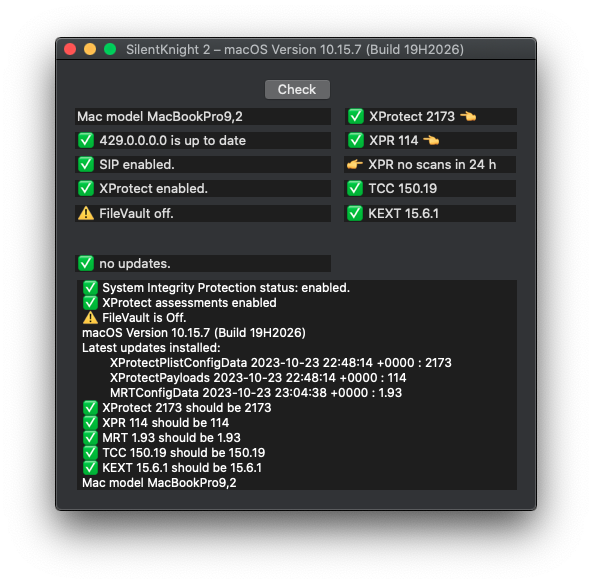
Task: Click checkmark beside 'MRT 1.93 should be 1.93'
Action: (90, 438)
